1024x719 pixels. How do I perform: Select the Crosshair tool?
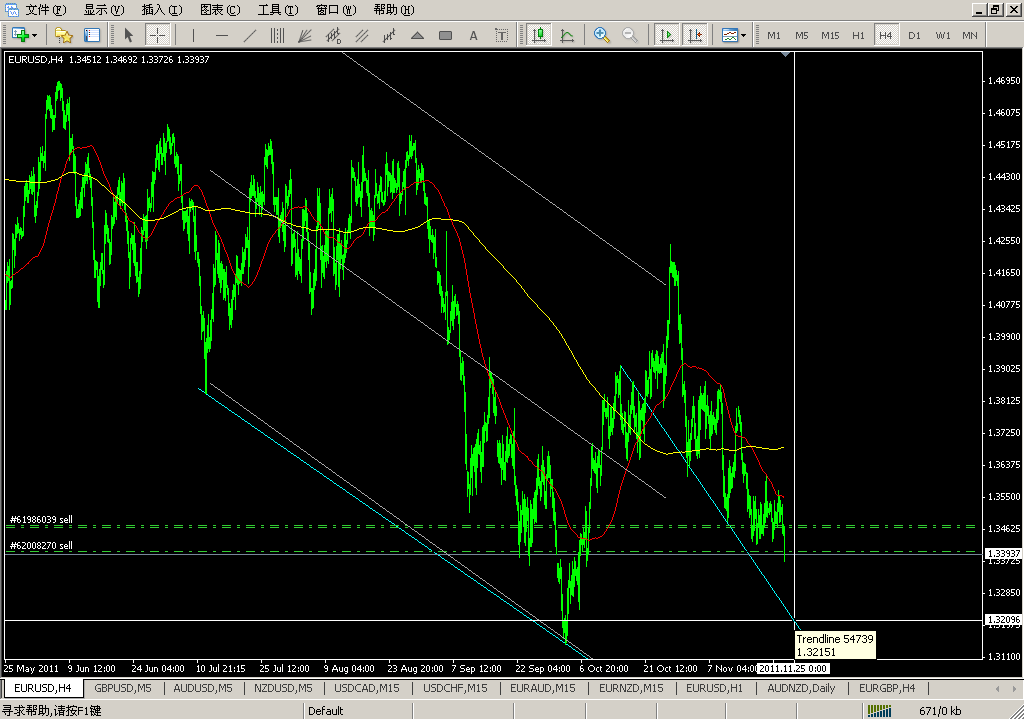click(156, 35)
